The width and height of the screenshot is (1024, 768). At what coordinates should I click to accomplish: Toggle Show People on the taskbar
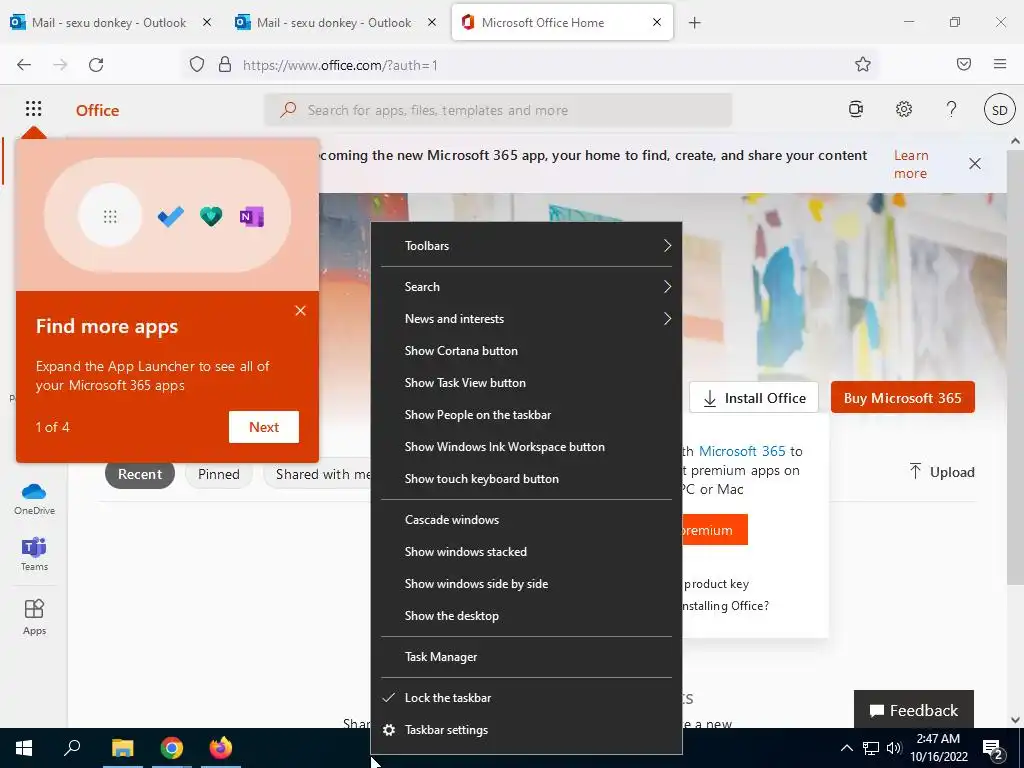point(526,415)
